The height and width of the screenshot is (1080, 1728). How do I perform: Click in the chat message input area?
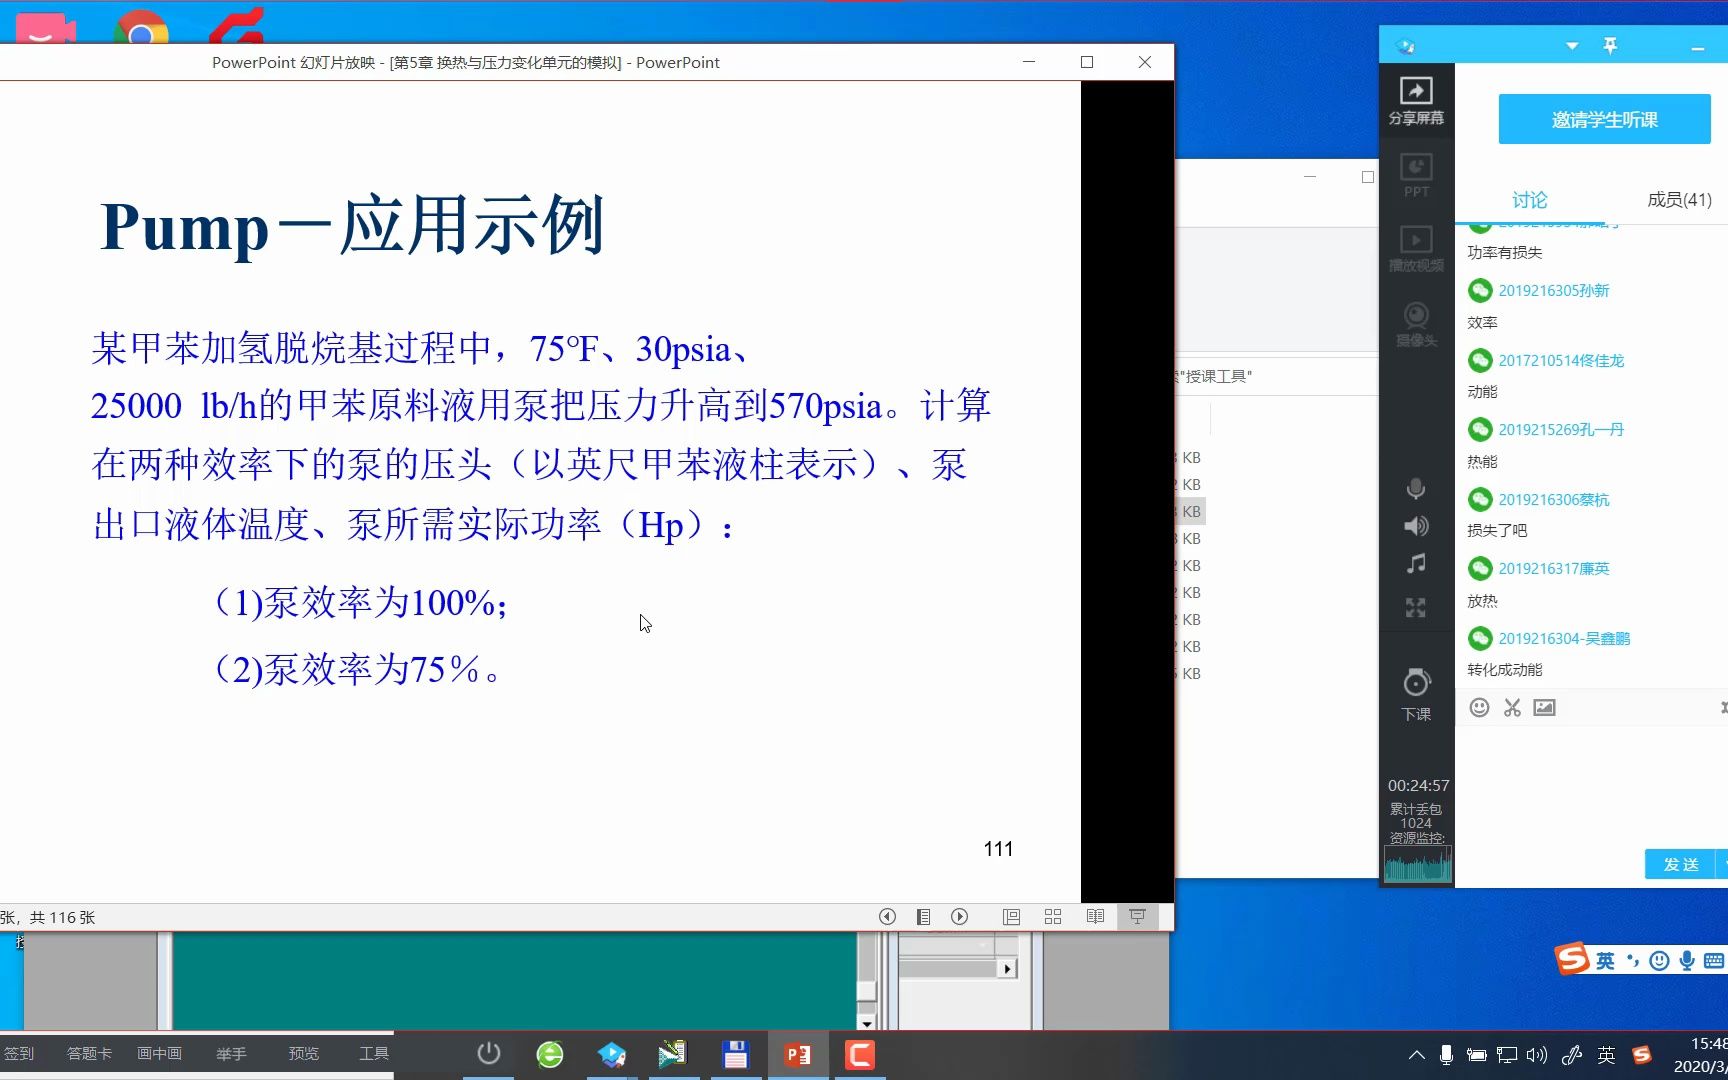[1590, 785]
